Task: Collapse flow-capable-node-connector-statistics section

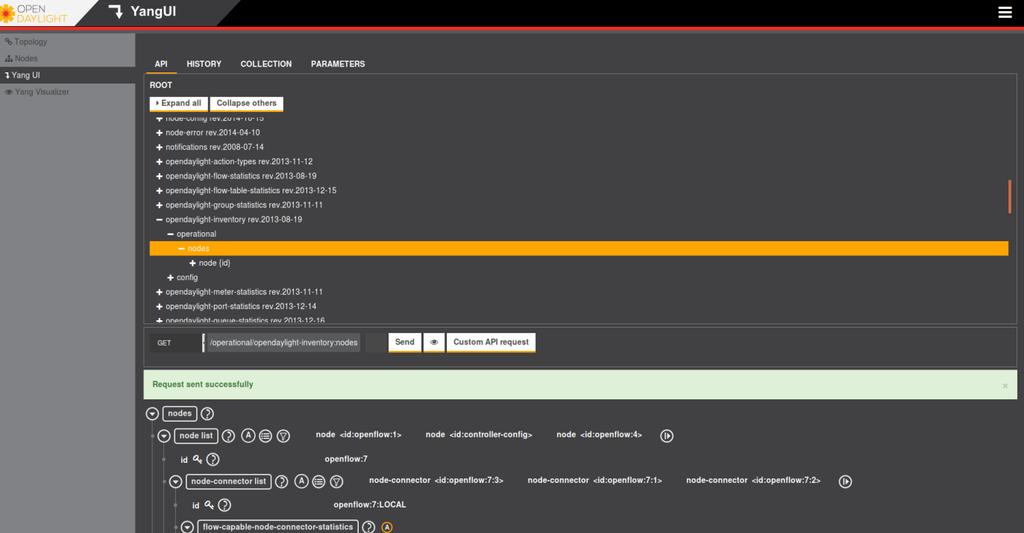Action: click(x=187, y=526)
